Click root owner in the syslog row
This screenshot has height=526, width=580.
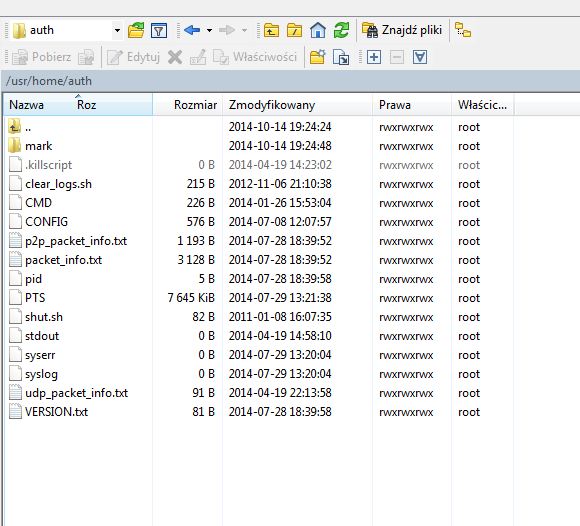(469, 374)
